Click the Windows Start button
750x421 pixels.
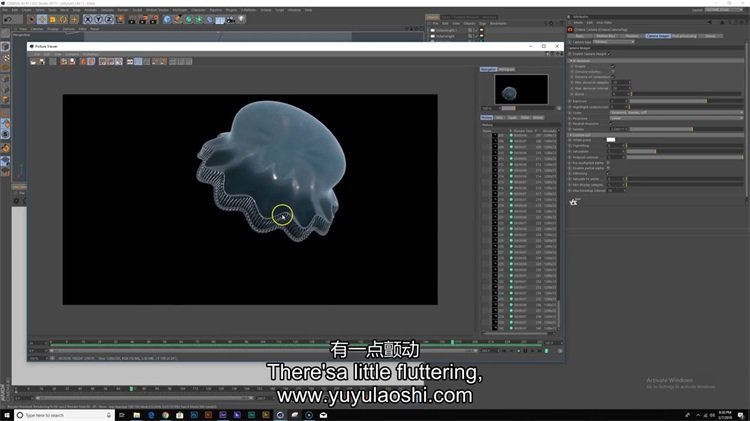[6, 414]
